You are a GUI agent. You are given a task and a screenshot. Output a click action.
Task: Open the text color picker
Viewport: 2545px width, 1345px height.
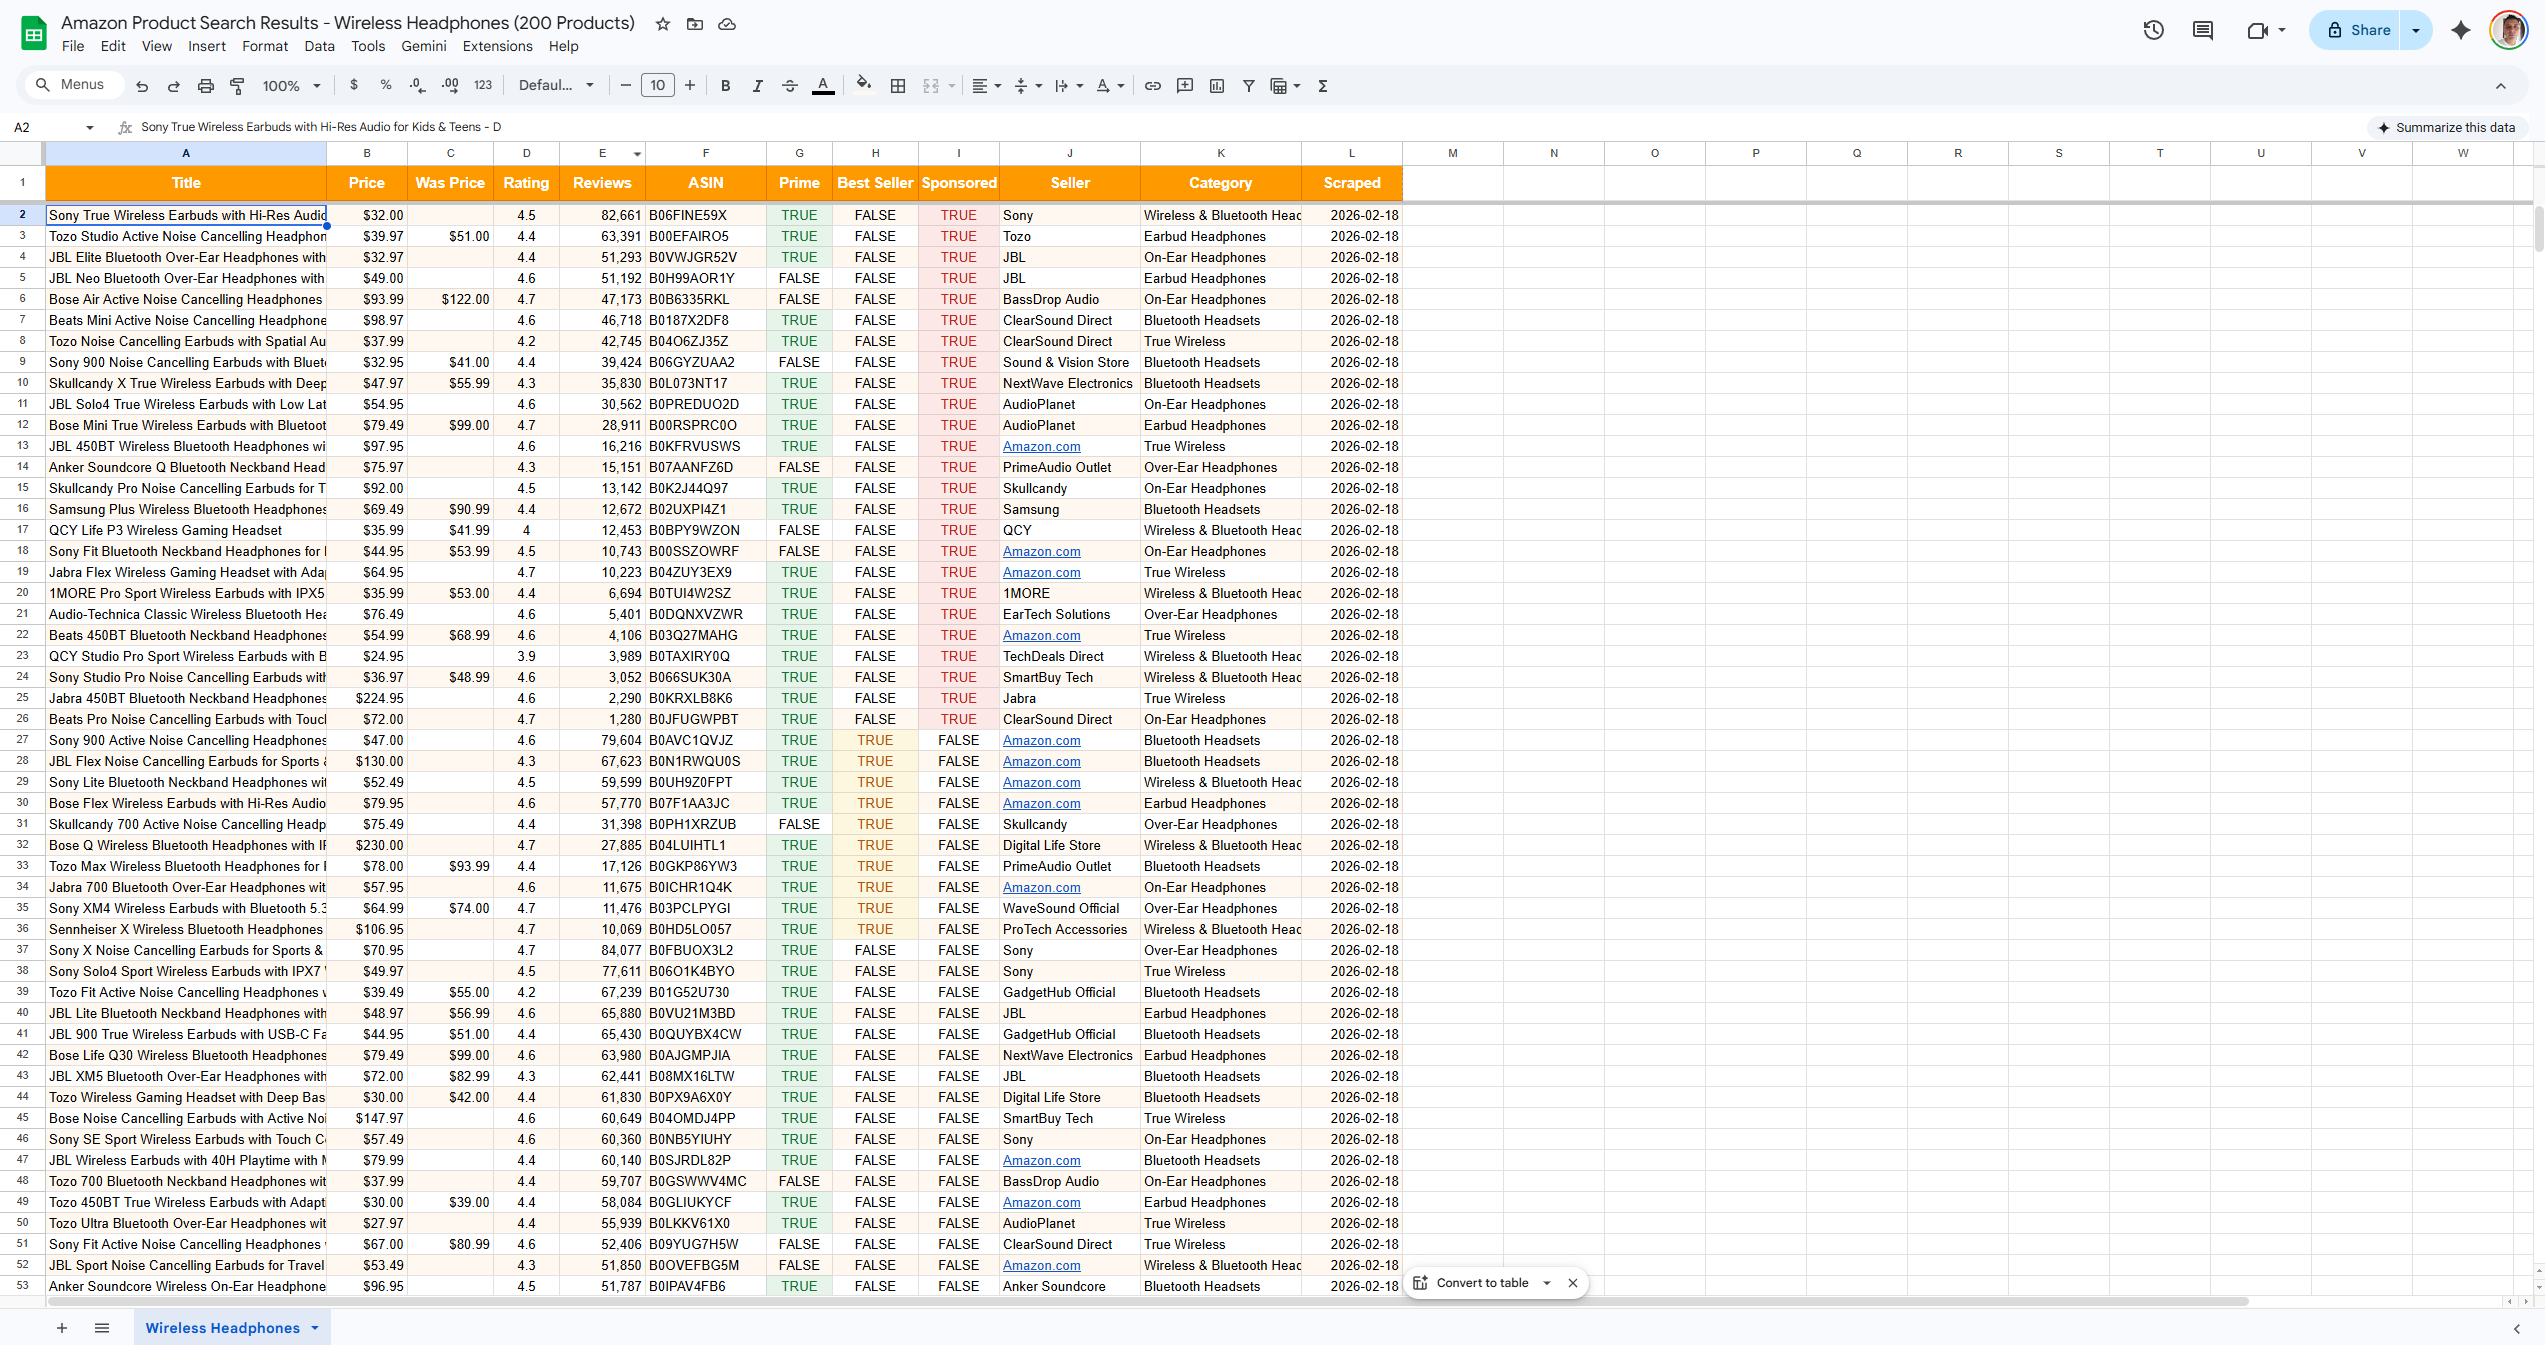tap(823, 86)
